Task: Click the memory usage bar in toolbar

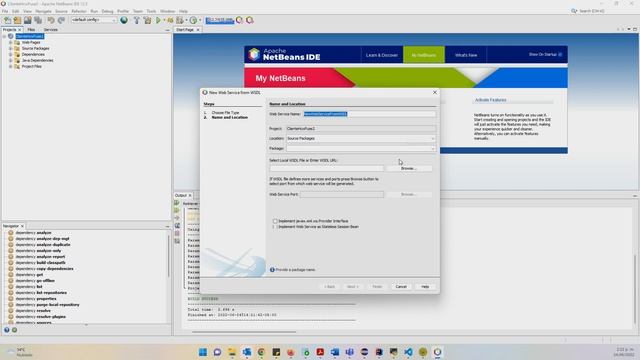Action: click(220, 20)
